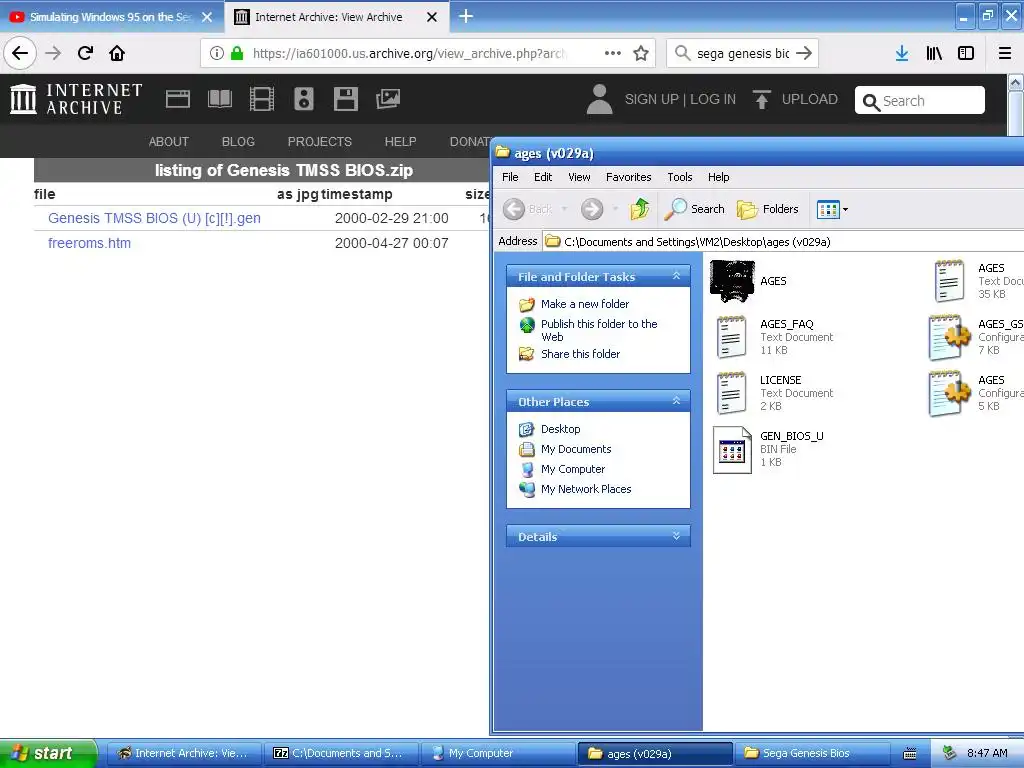Open Internet Archive audio speaker icon
Image resolution: width=1024 pixels, height=768 pixels.
pyautogui.click(x=304, y=99)
